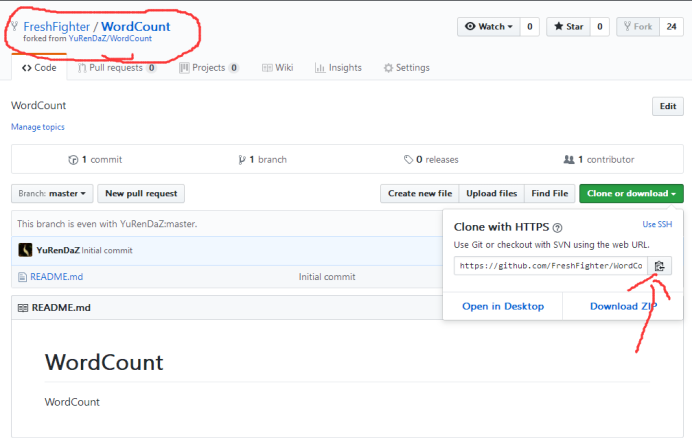692x442 pixels.
Task: Go to the Wiki tab
Action: pos(278,68)
